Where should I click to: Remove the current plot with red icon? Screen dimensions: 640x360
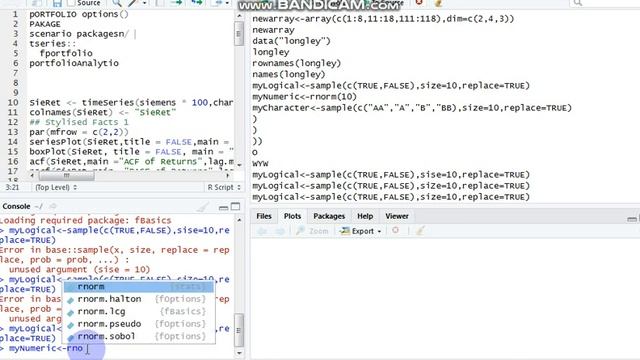tap(395, 231)
